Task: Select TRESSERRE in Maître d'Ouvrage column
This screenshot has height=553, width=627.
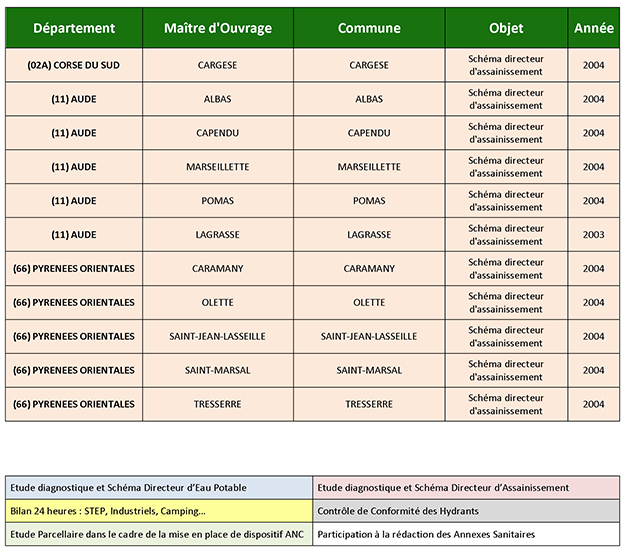Action: coord(218,404)
